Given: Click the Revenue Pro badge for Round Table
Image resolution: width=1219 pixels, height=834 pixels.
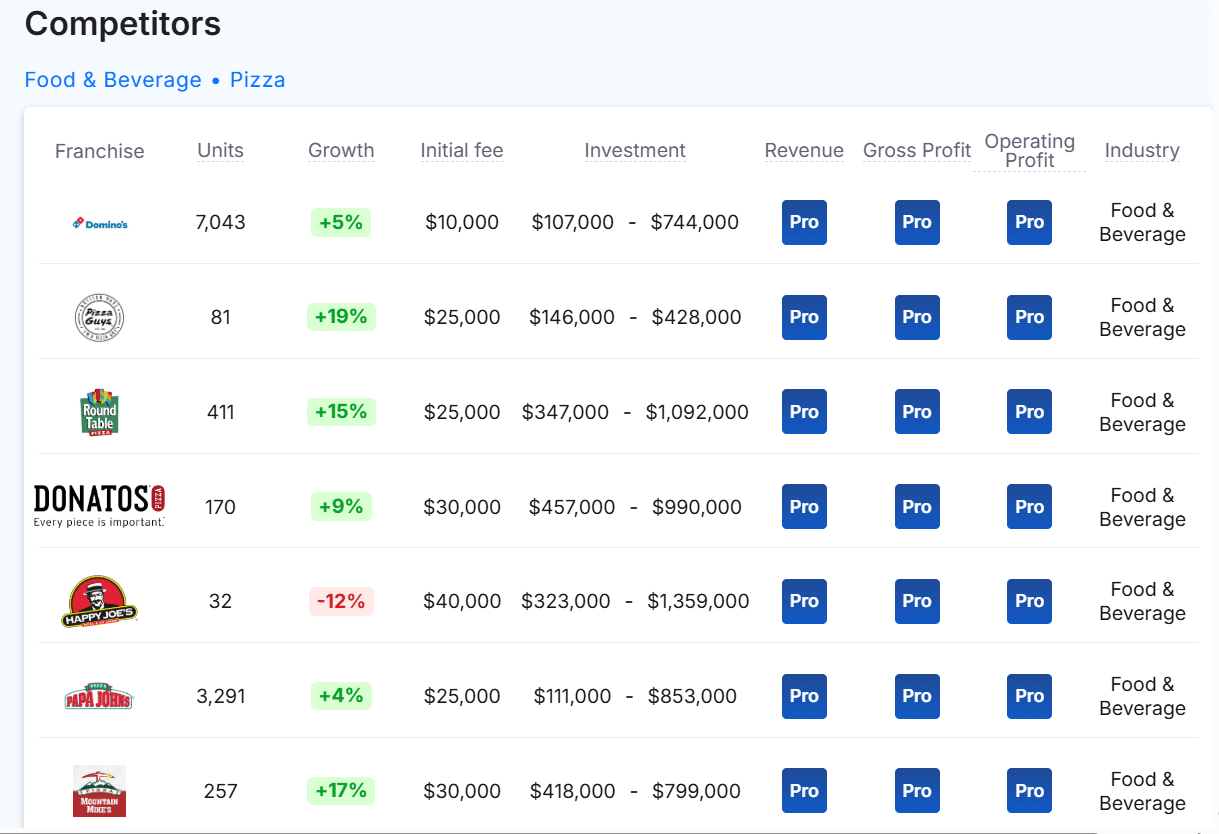Looking at the screenshot, I should click(x=804, y=412).
